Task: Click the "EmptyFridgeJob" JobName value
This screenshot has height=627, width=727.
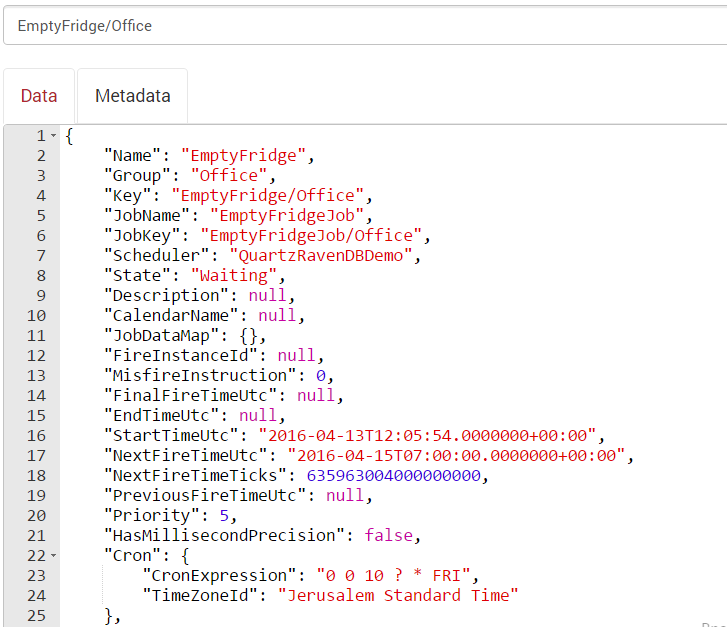Action: click(x=287, y=216)
